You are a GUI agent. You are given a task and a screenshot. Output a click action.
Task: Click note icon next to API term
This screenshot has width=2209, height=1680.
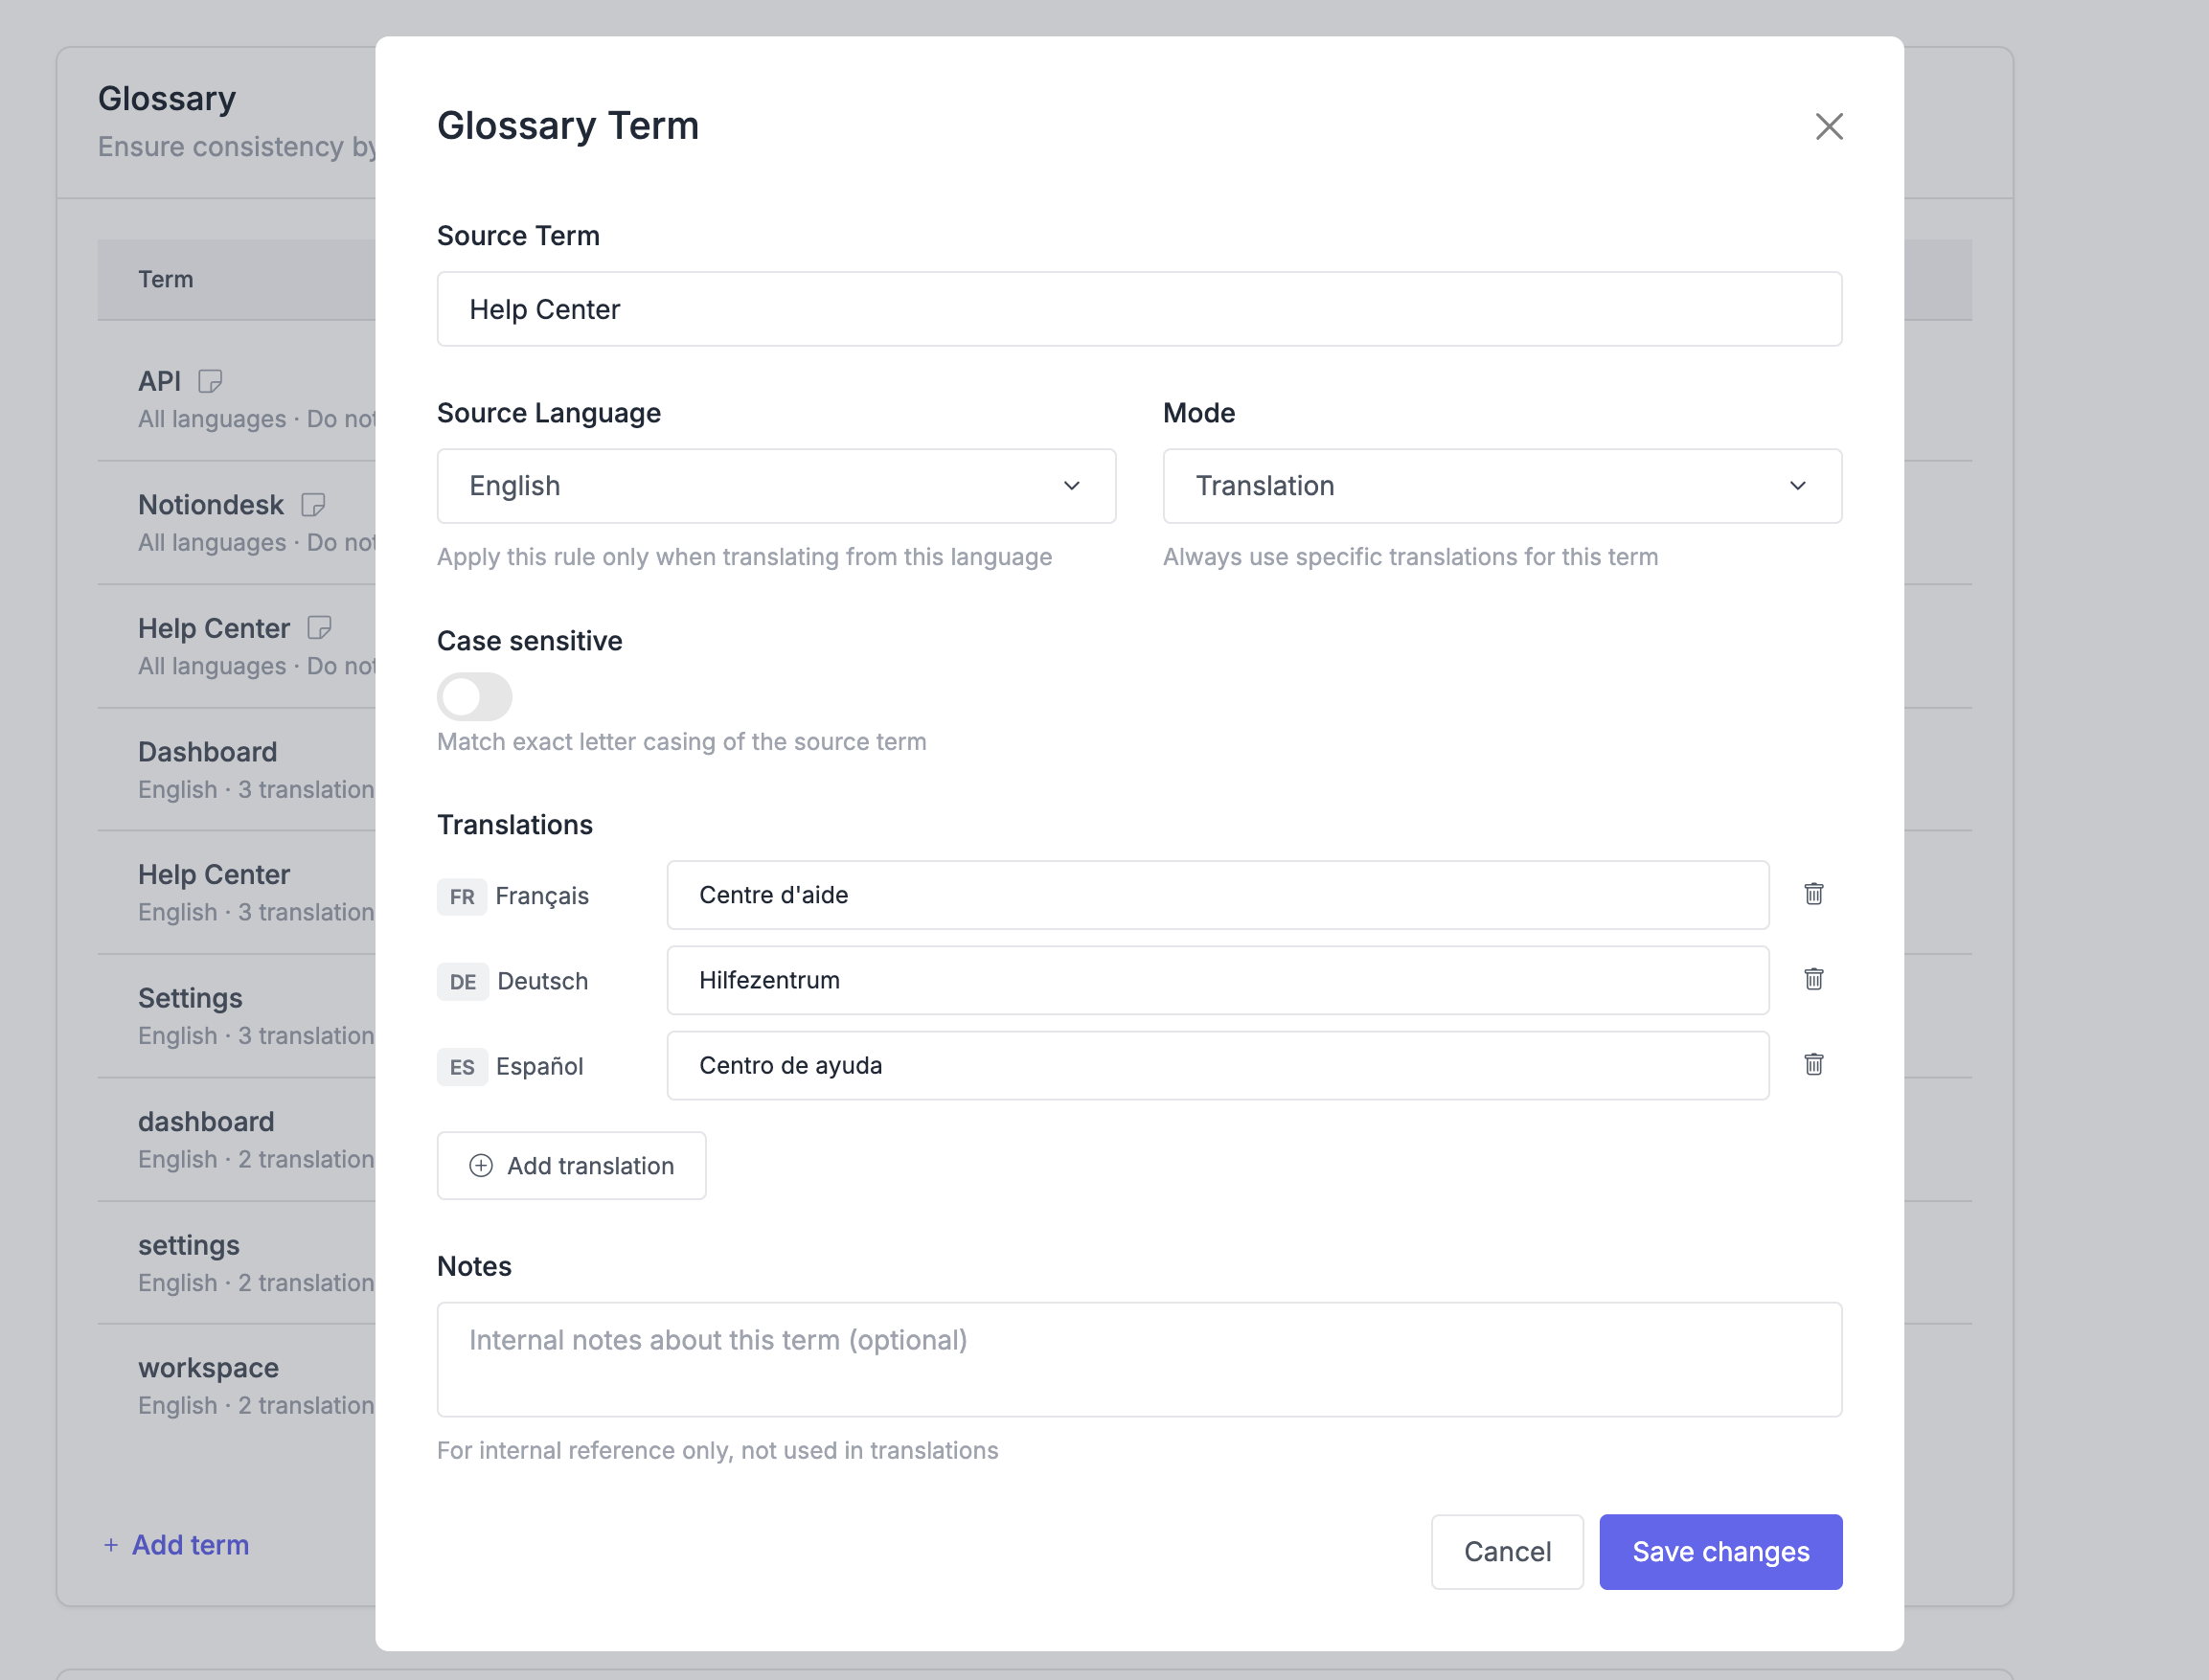210,381
